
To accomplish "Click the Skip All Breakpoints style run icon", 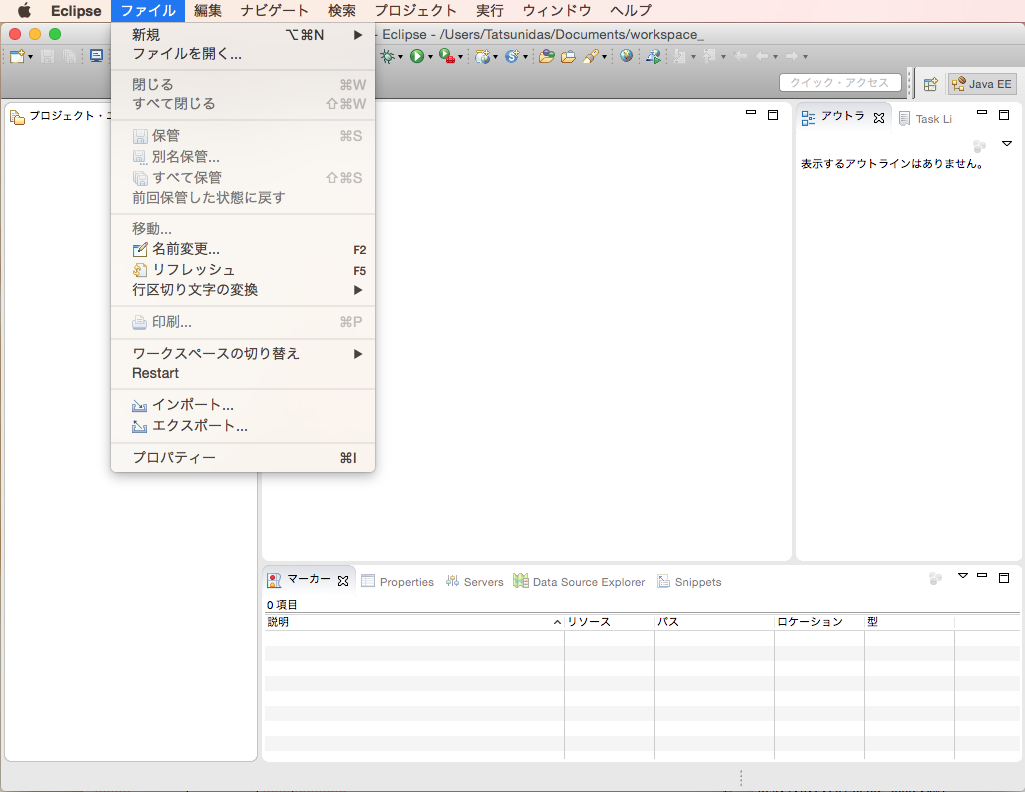I will (x=652, y=56).
